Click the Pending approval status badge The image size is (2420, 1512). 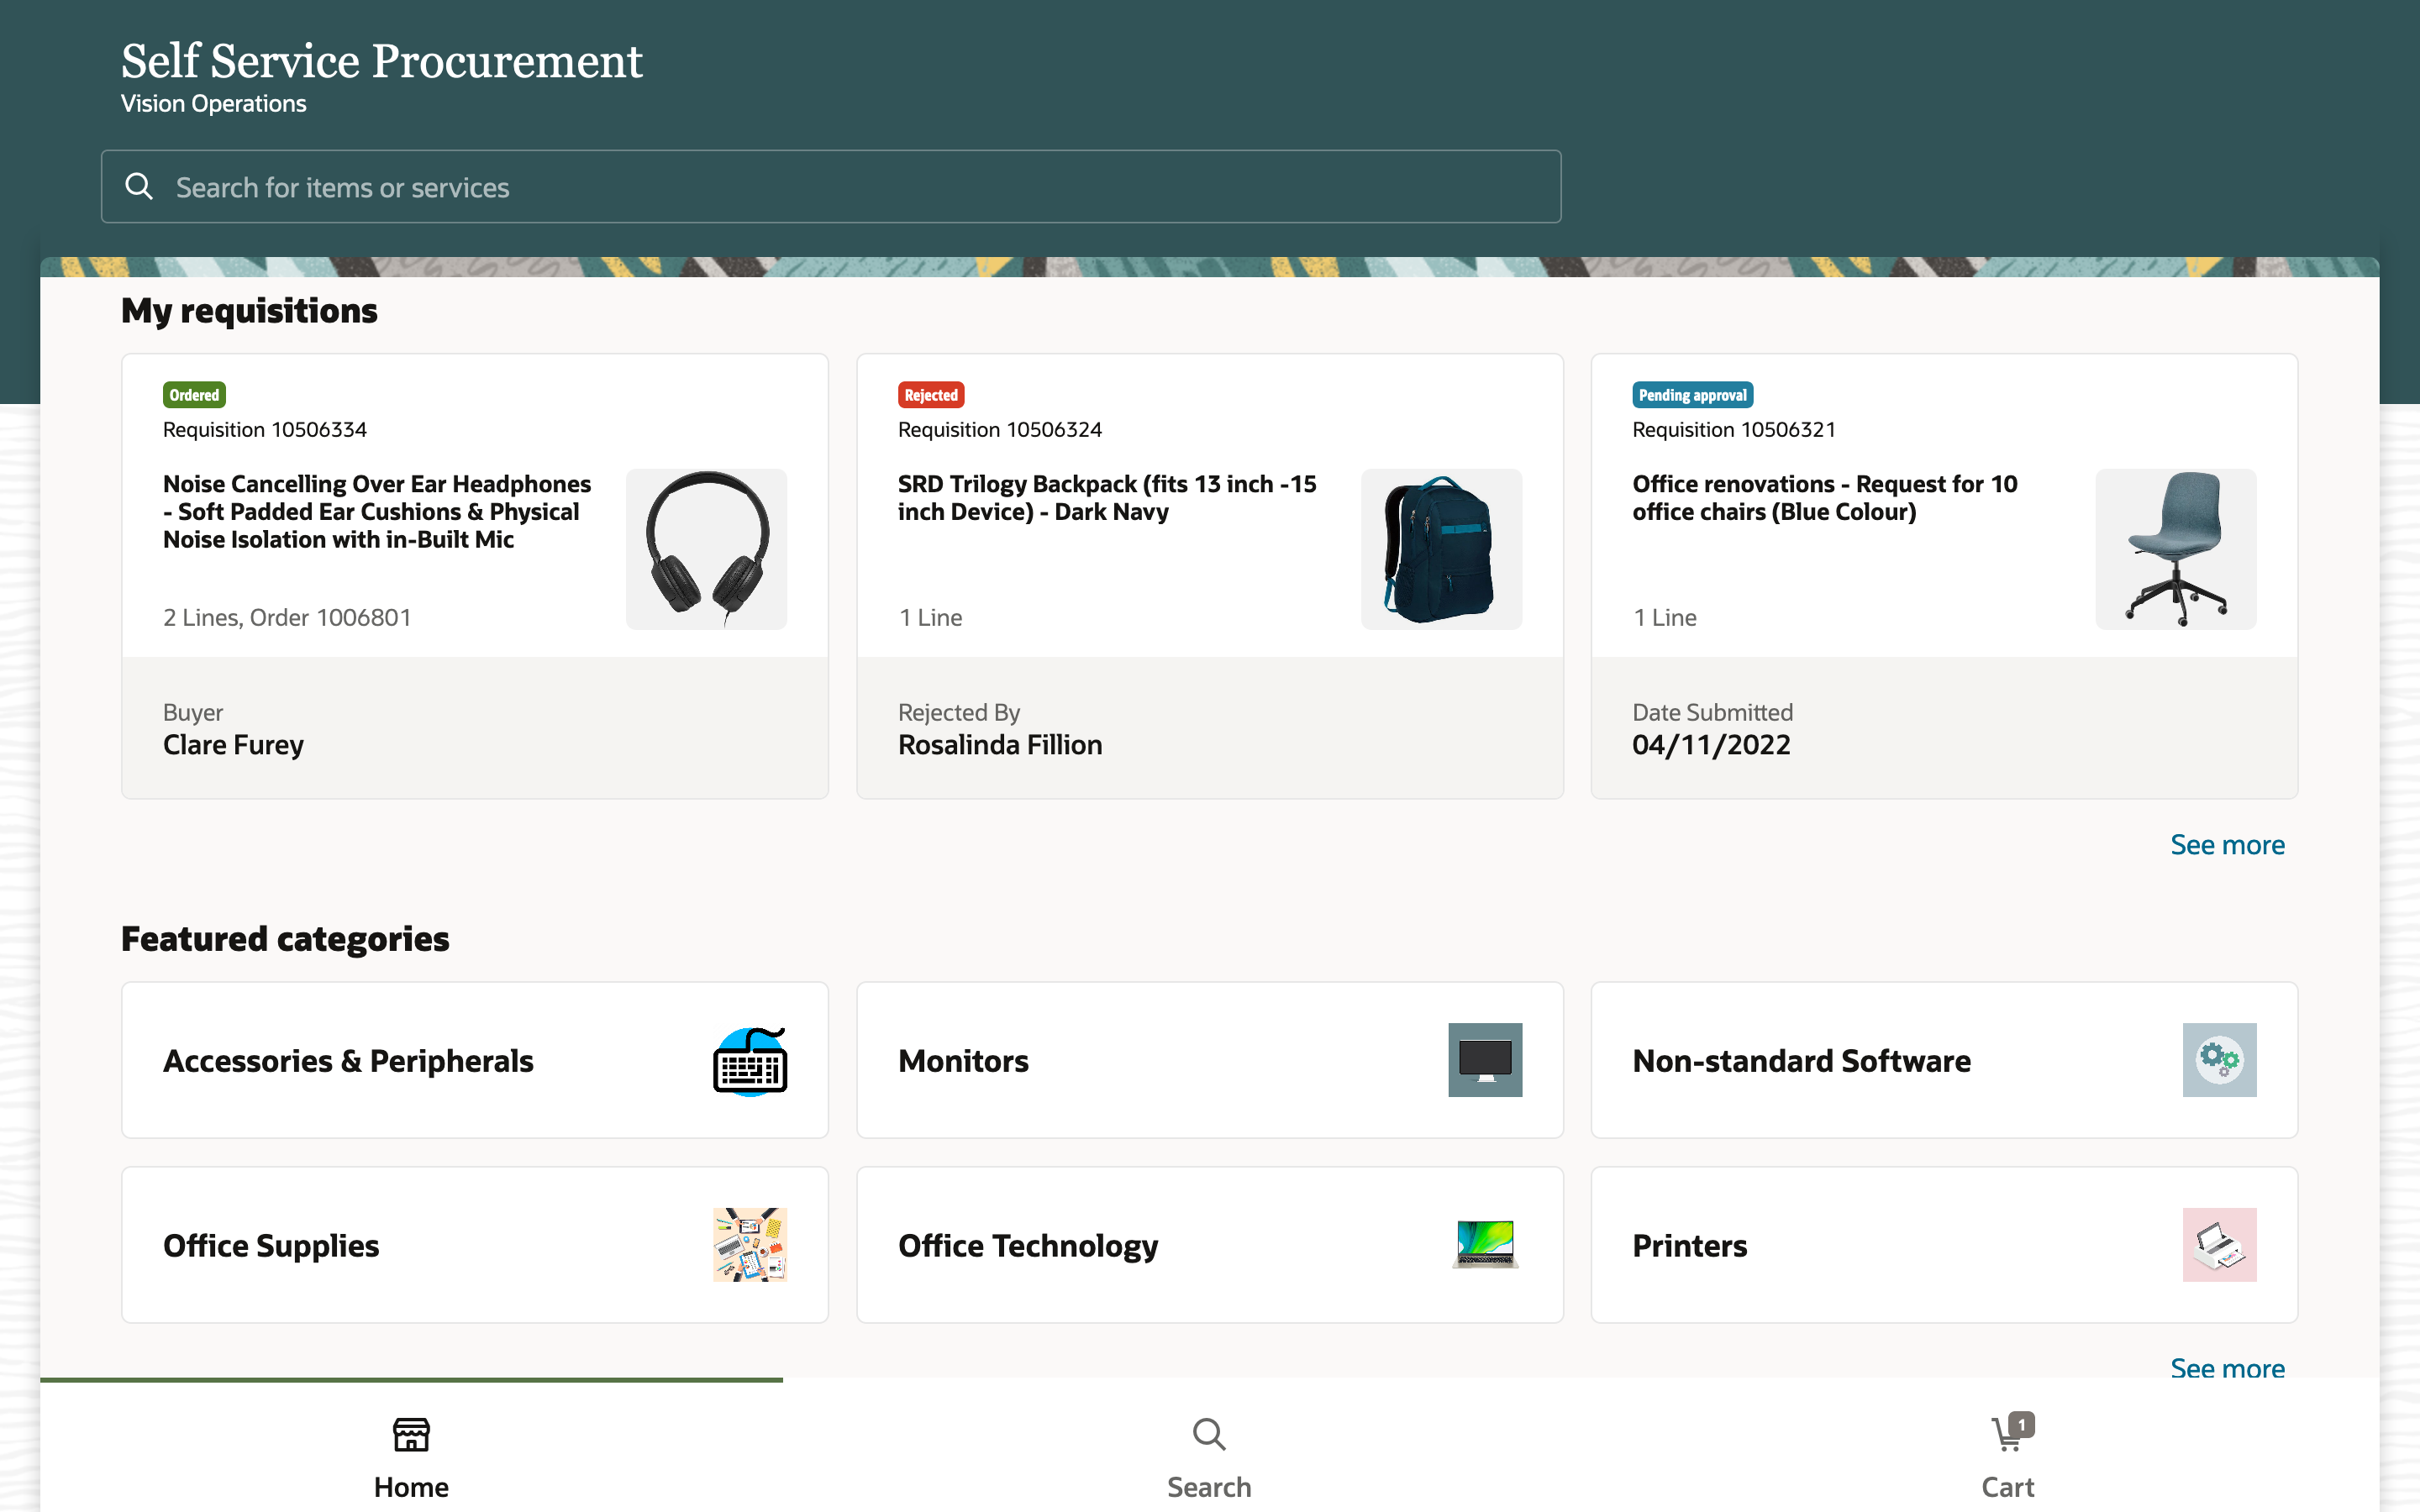(x=1692, y=395)
